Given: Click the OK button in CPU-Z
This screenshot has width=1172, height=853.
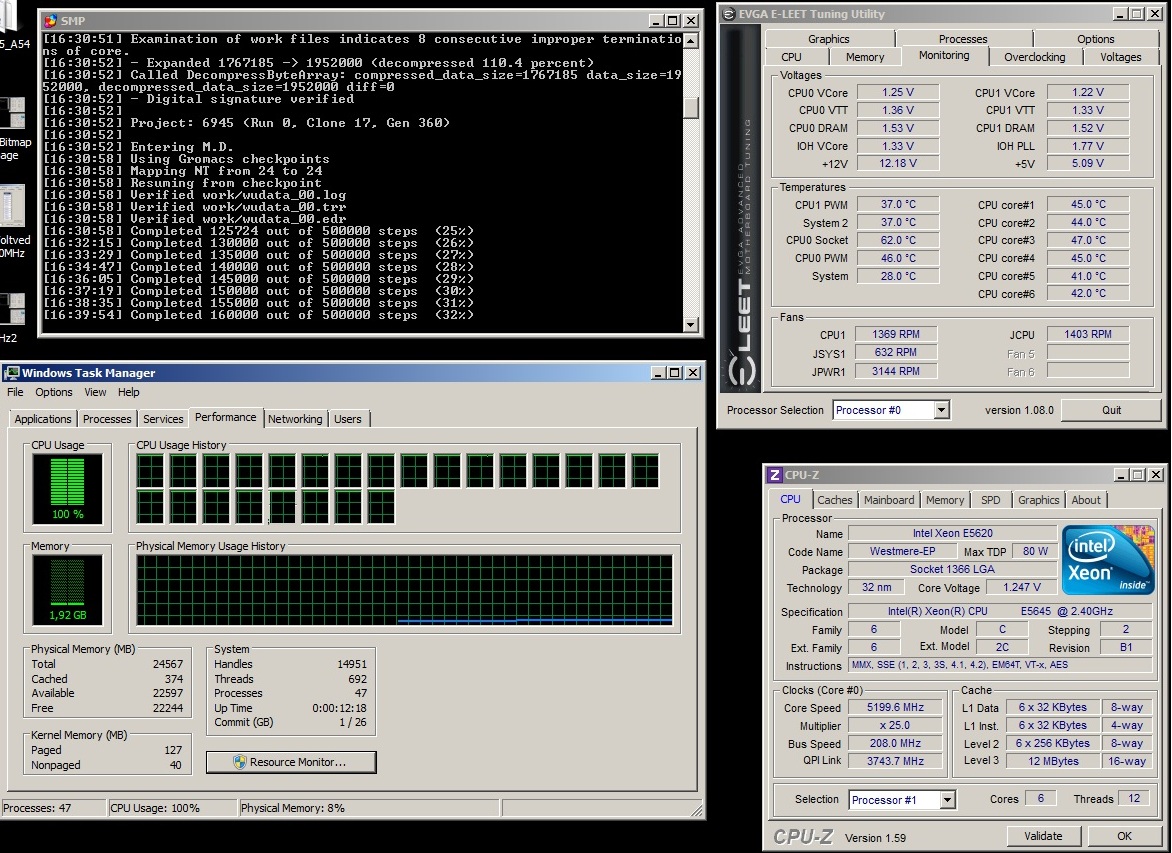Looking at the screenshot, I should coord(1124,836).
